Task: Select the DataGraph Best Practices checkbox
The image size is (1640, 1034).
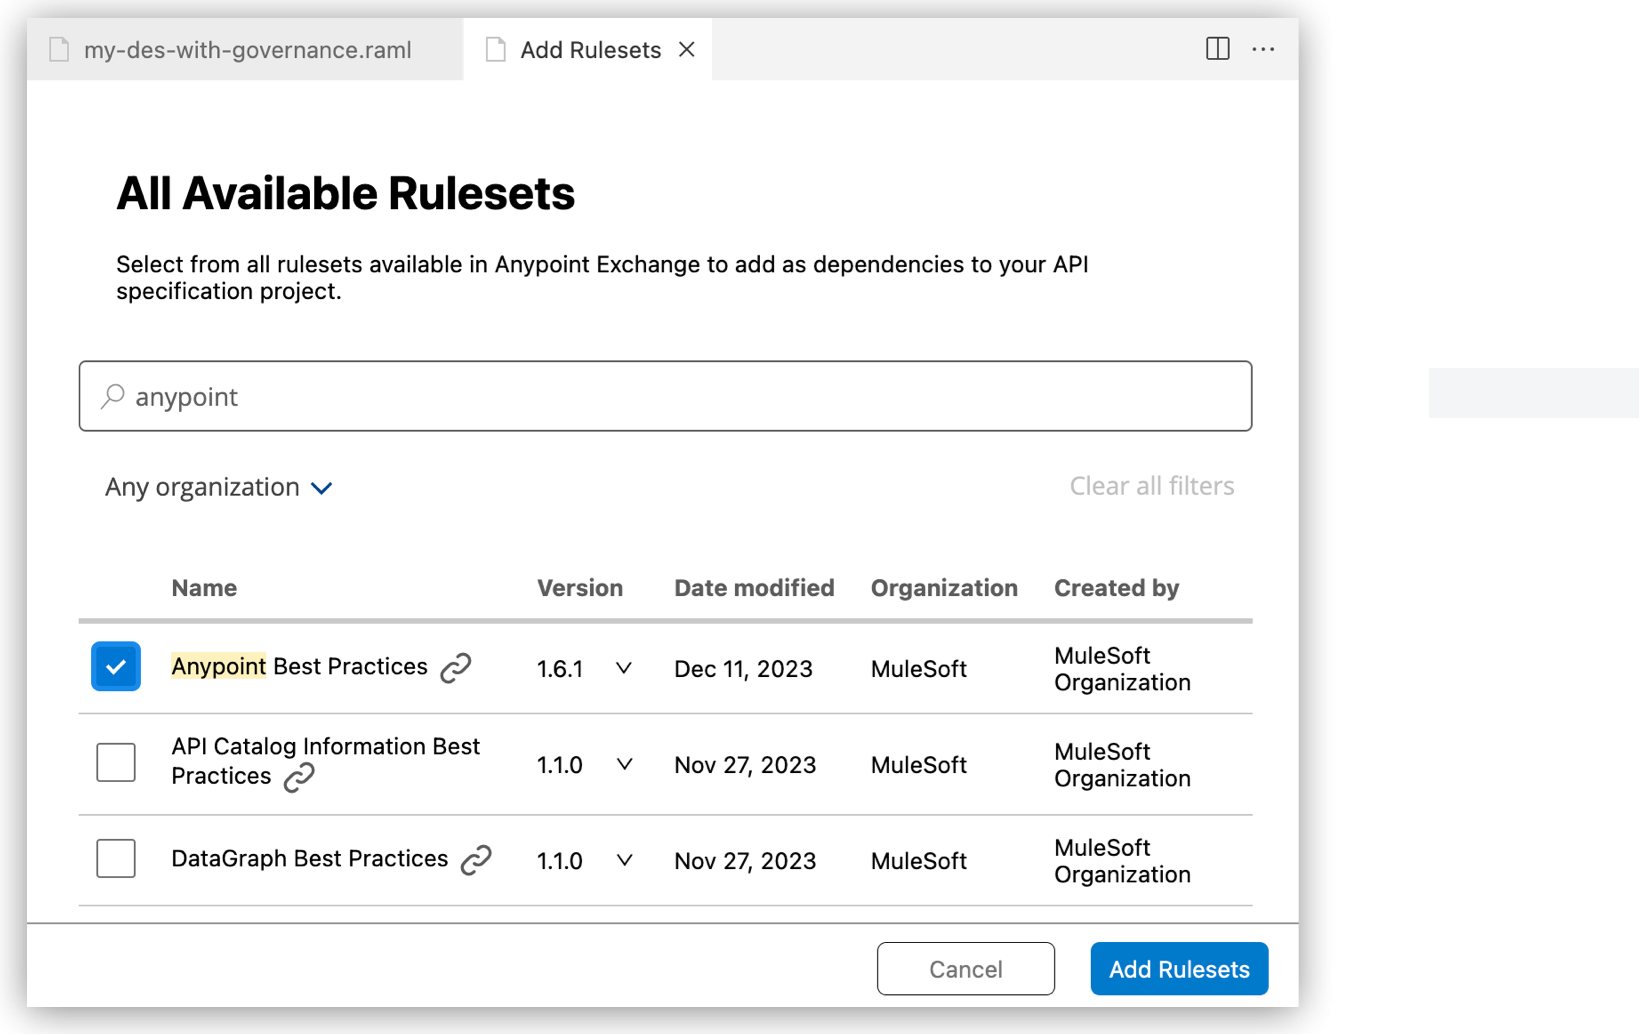Action: (116, 859)
